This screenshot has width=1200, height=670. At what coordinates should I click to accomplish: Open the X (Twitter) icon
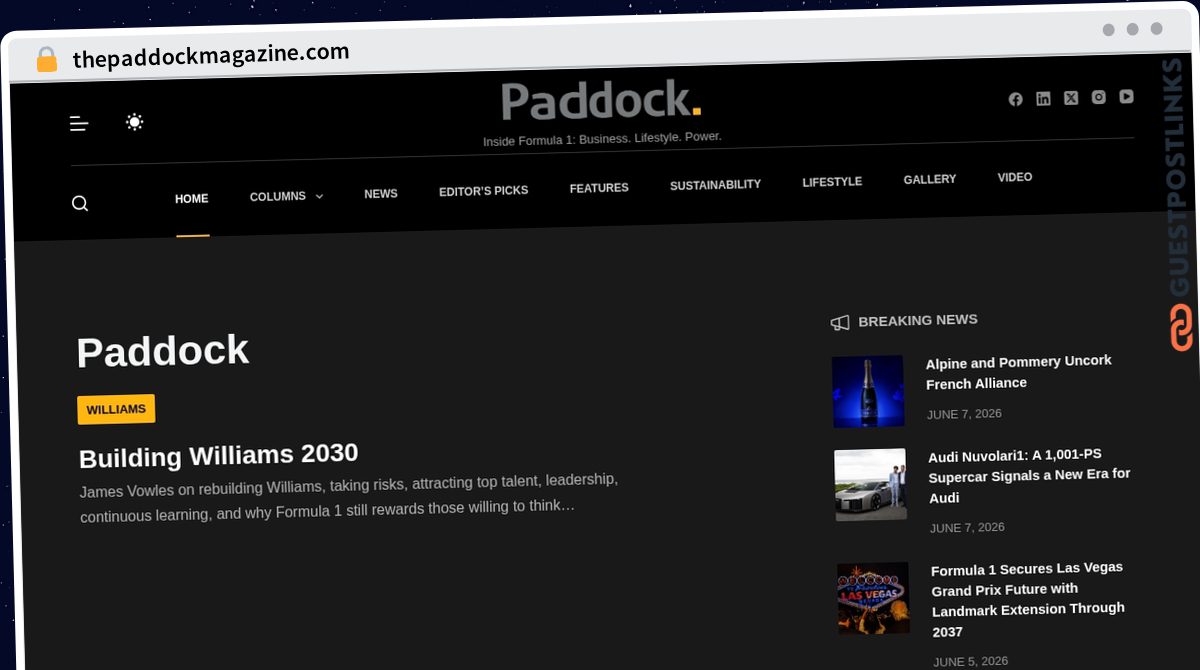point(1071,98)
